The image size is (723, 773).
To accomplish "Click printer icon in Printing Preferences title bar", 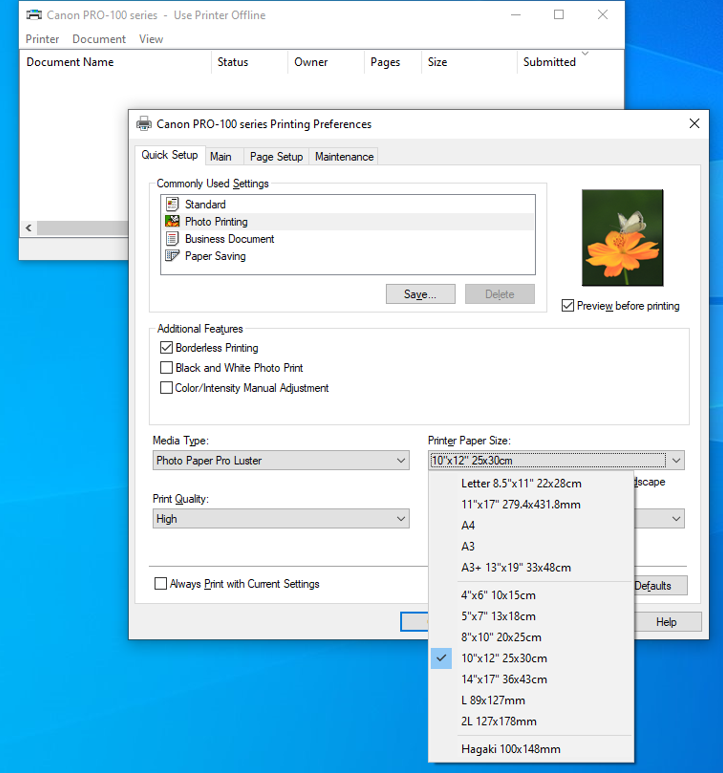I will (x=144, y=124).
